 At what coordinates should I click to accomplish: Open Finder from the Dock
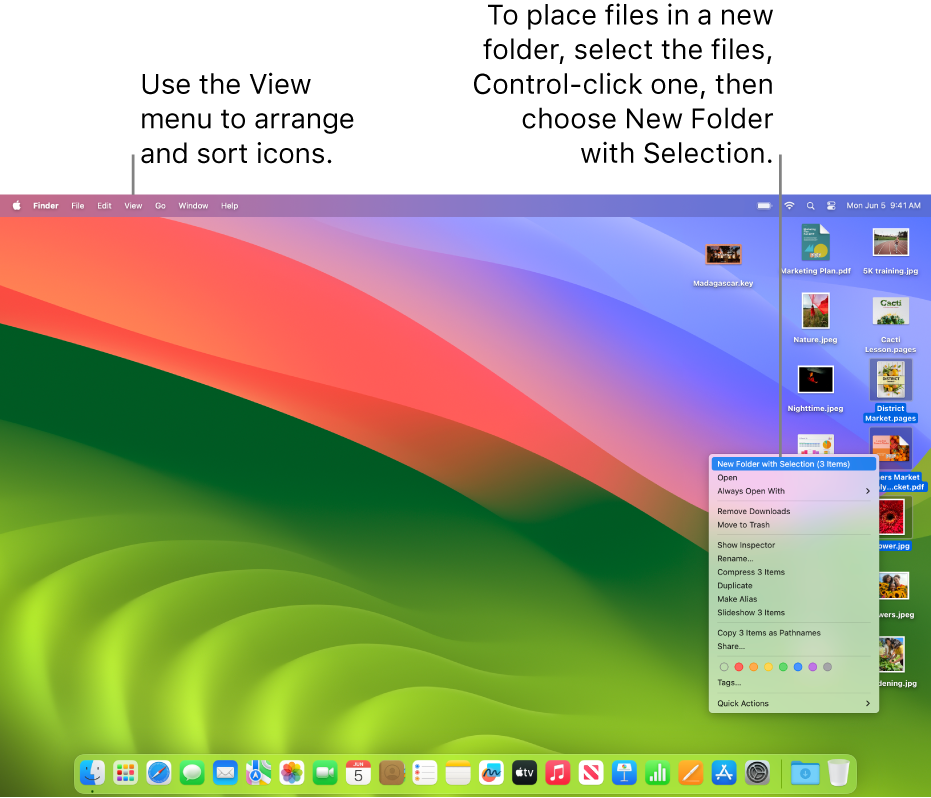(x=93, y=773)
